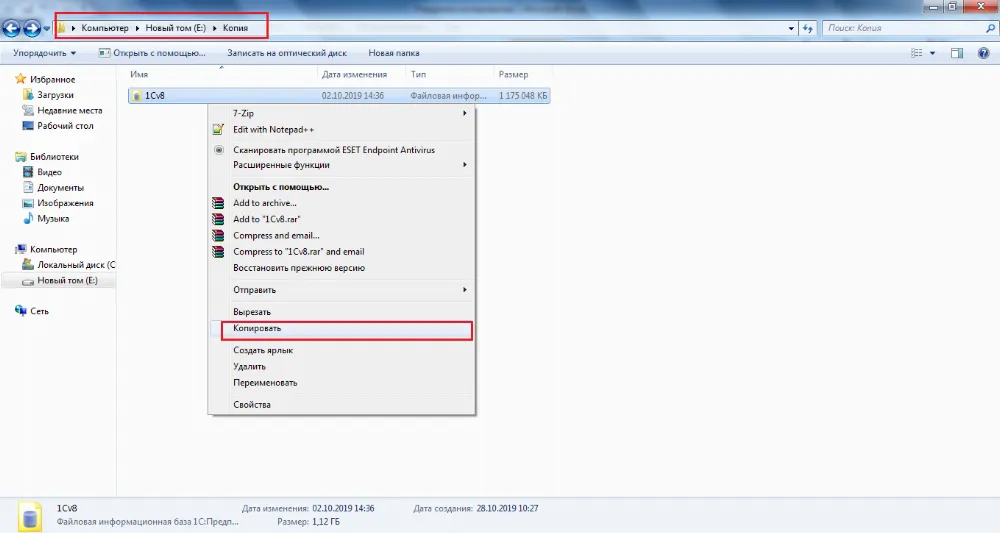Open the recent locations dropdown beside Forward
The width and height of the screenshot is (1000, 533).
47,29
